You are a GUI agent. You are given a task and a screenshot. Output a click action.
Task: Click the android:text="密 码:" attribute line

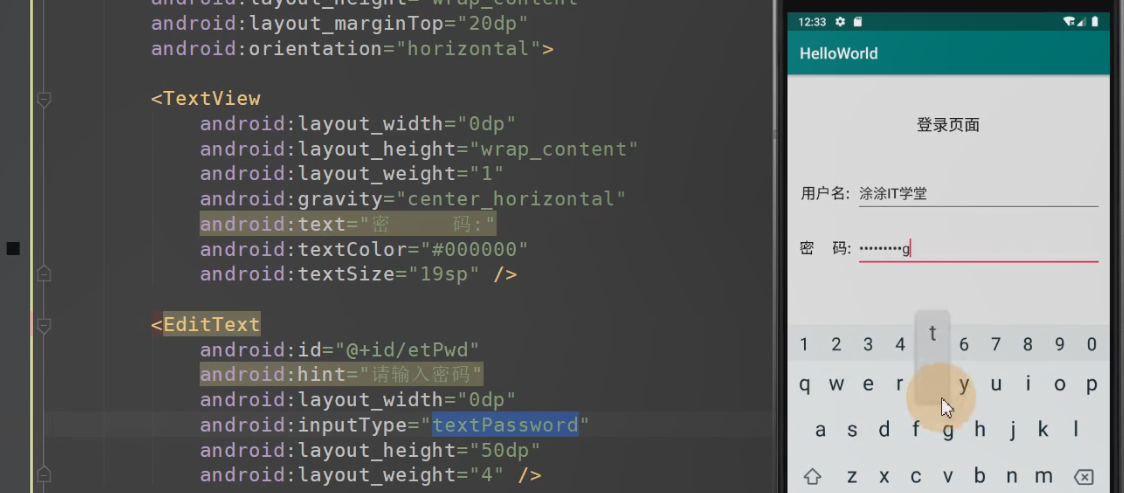[x=348, y=224]
